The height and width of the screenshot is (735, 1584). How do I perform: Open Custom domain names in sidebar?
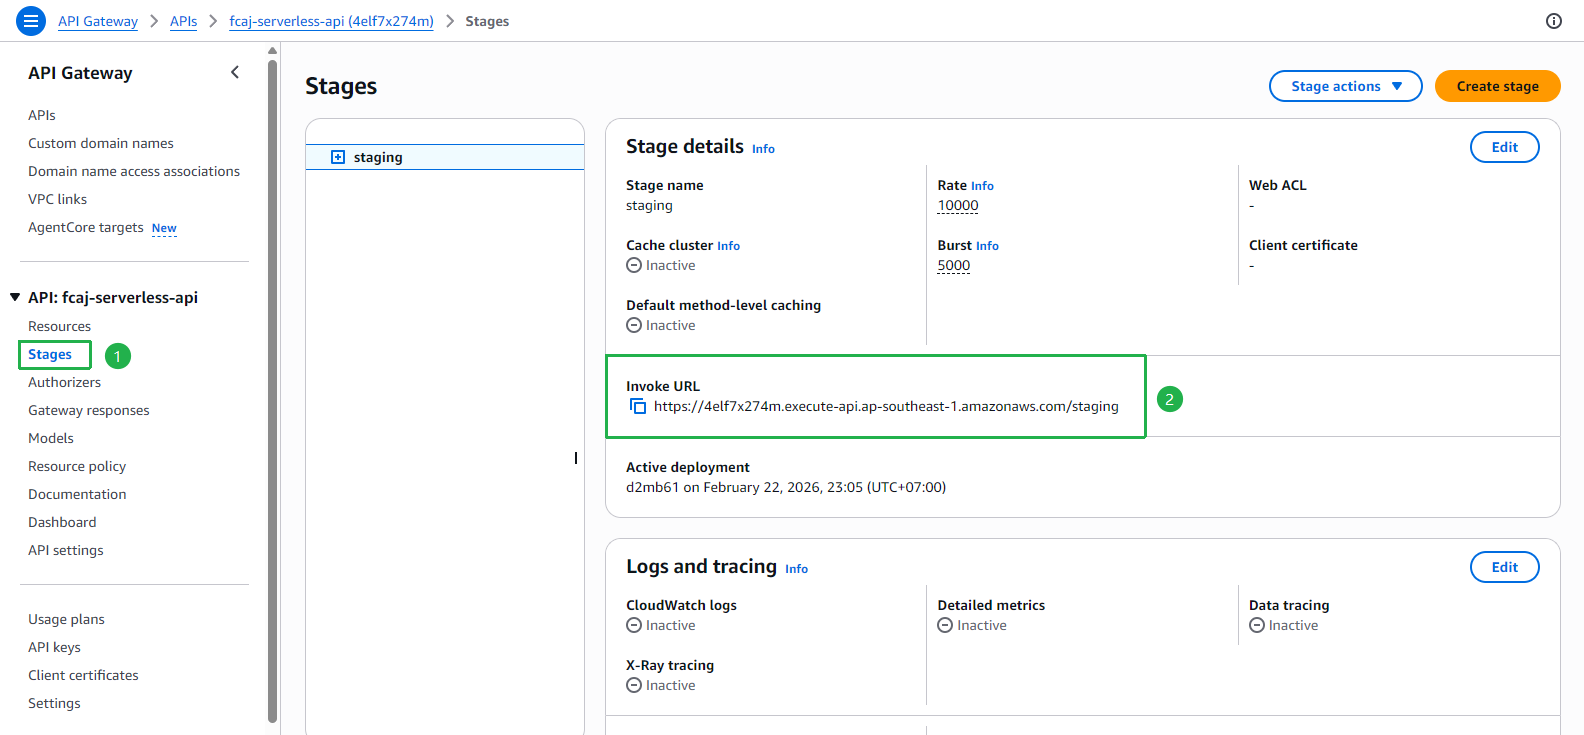pyautogui.click(x=101, y=143)
